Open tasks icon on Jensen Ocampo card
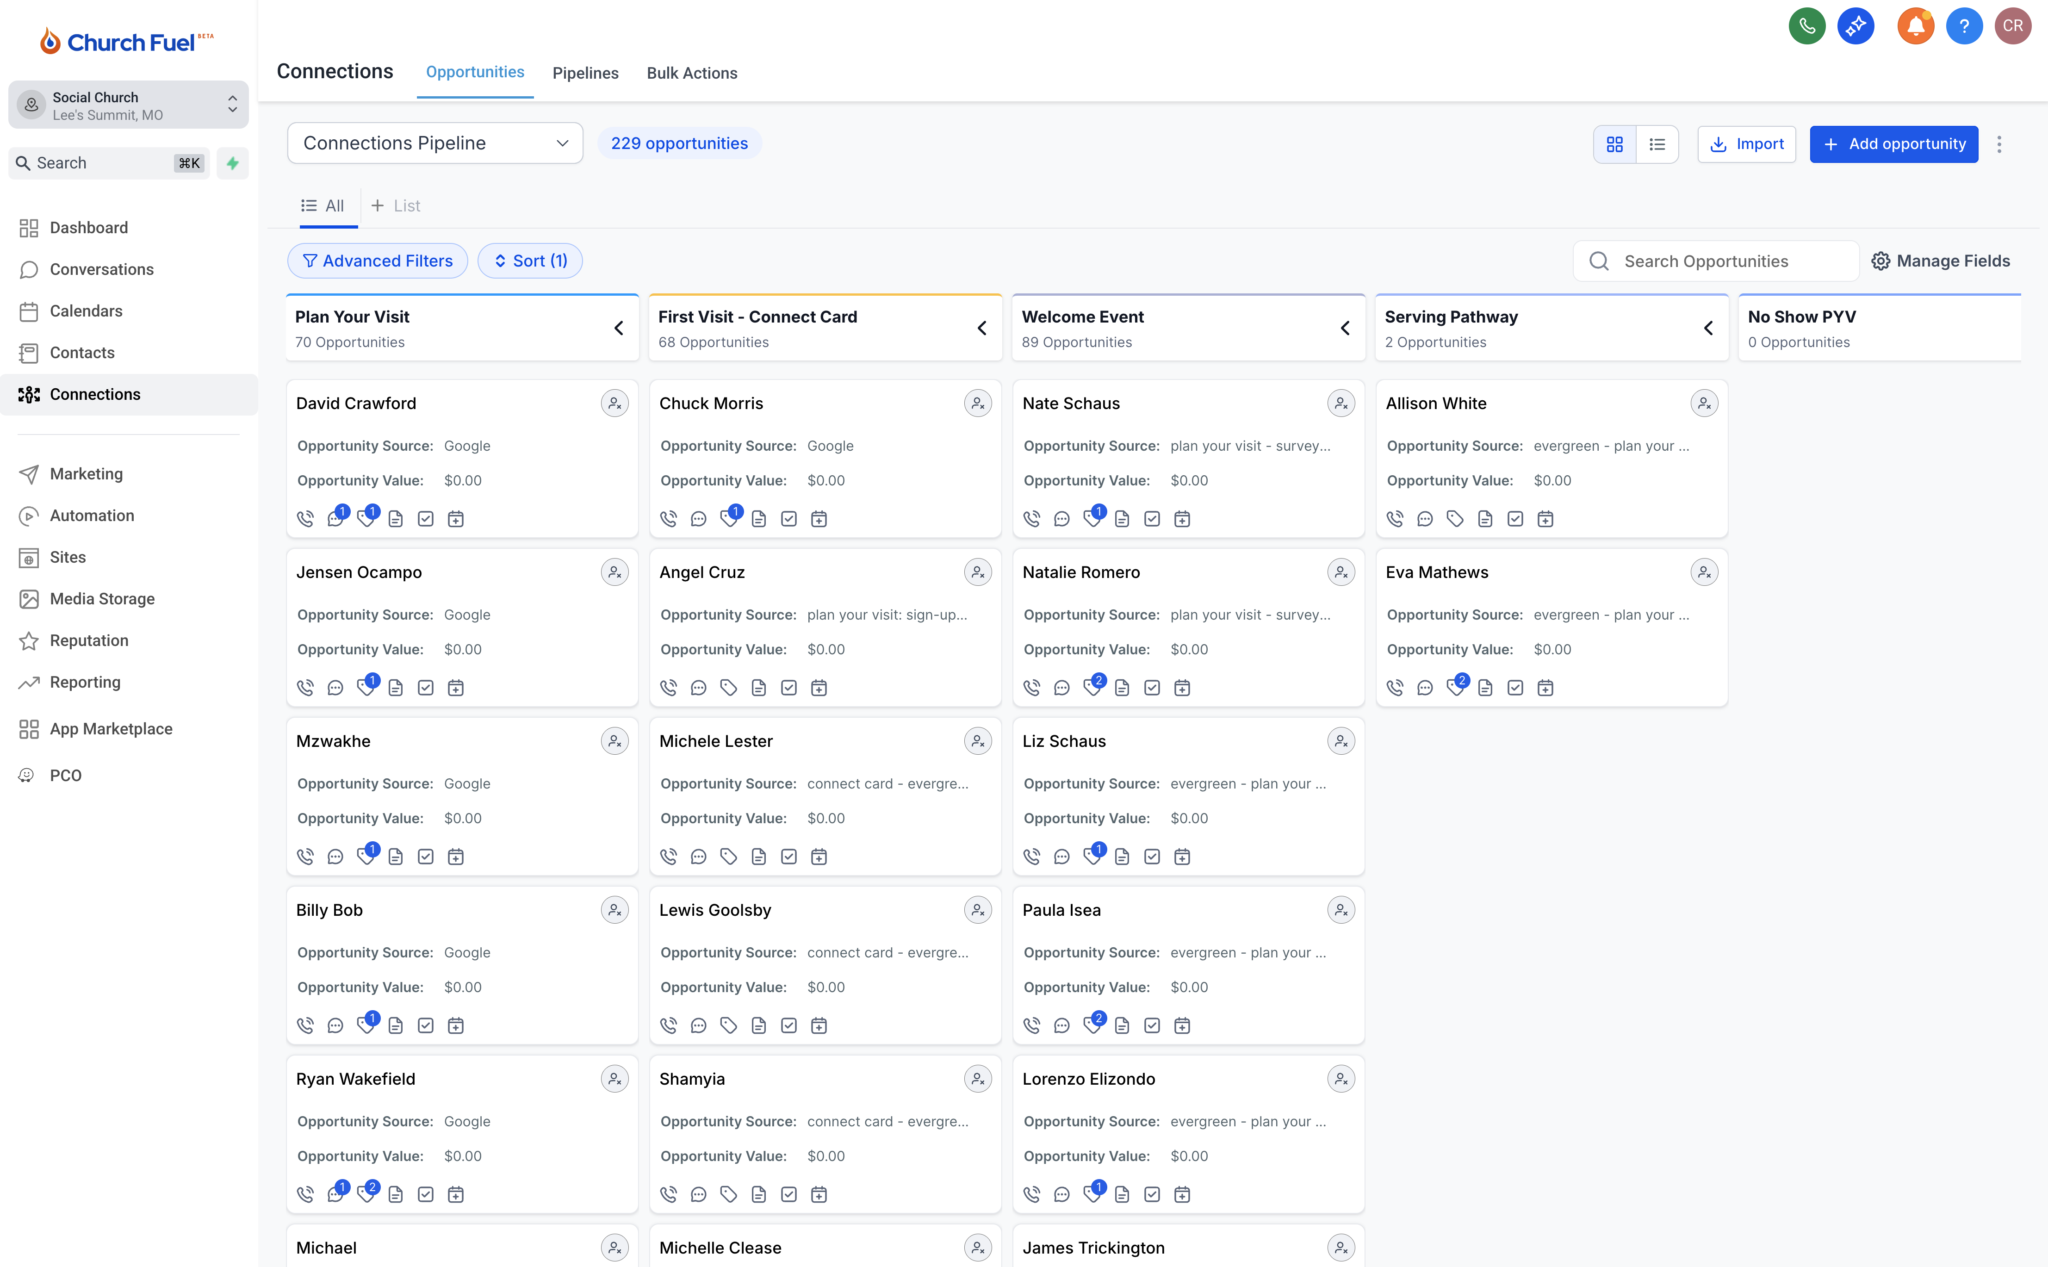Screen dimensions: 2048x1267 pos(426,688)
